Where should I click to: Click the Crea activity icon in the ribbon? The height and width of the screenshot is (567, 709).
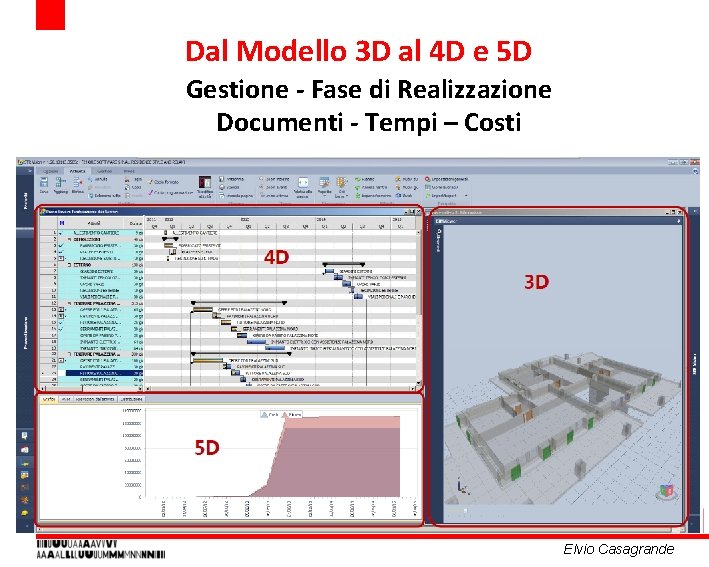coord(44,183)
